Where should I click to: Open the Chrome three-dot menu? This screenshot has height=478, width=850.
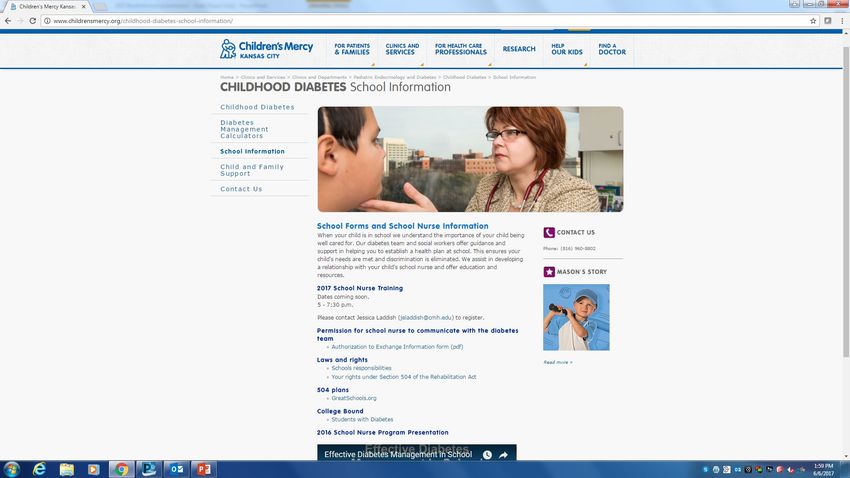[842, 21]
